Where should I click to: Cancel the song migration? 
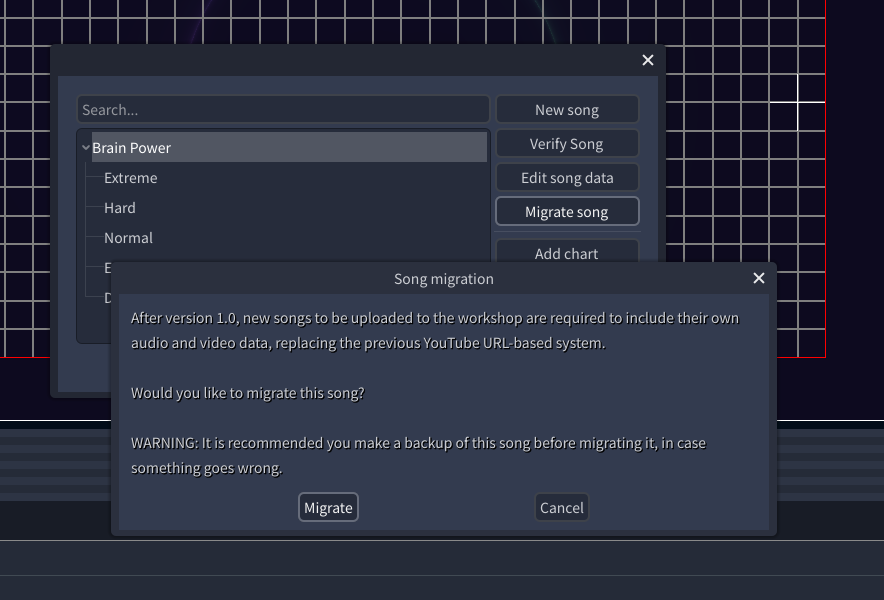pos(561,508)
